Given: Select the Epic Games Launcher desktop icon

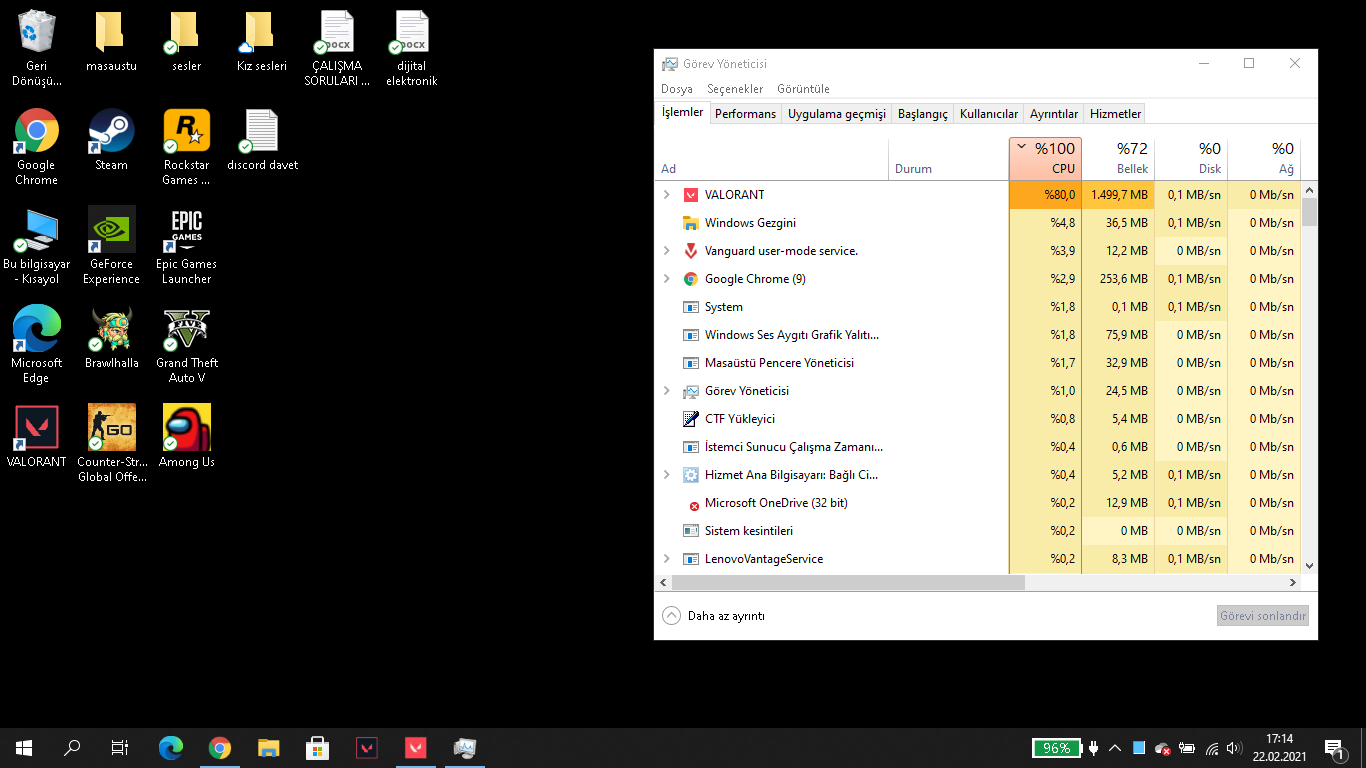Looking at the screenshot, I should [x=187, y=246].
